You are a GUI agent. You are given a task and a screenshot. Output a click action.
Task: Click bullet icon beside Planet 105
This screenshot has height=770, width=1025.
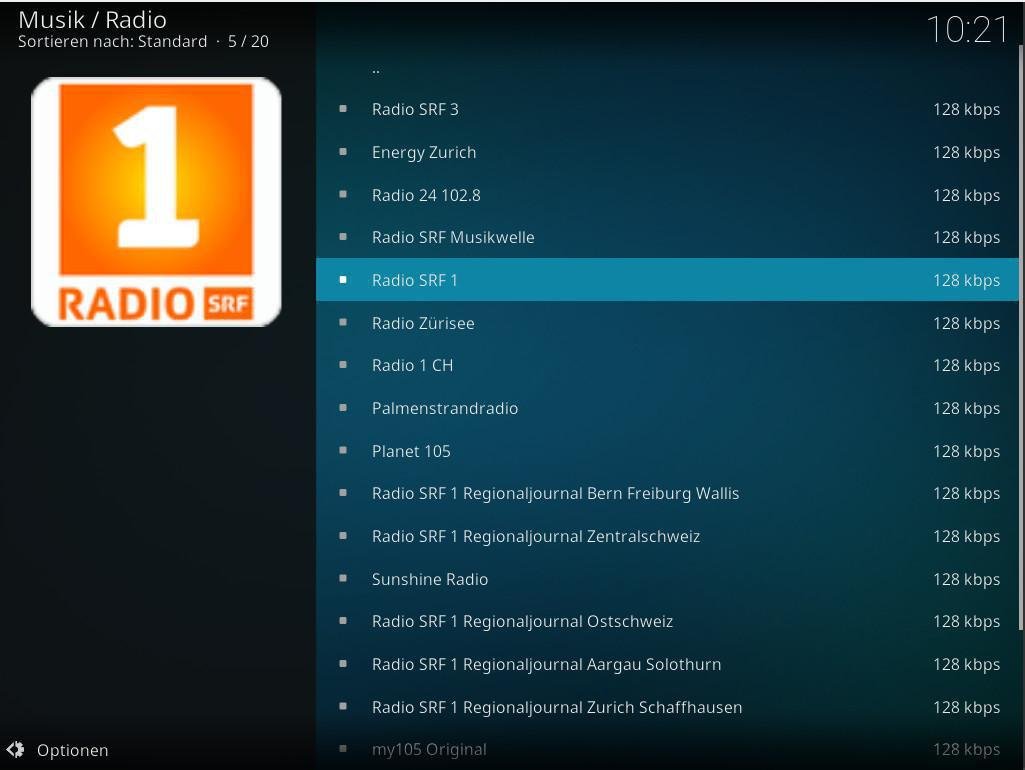(x=343, y=450)
